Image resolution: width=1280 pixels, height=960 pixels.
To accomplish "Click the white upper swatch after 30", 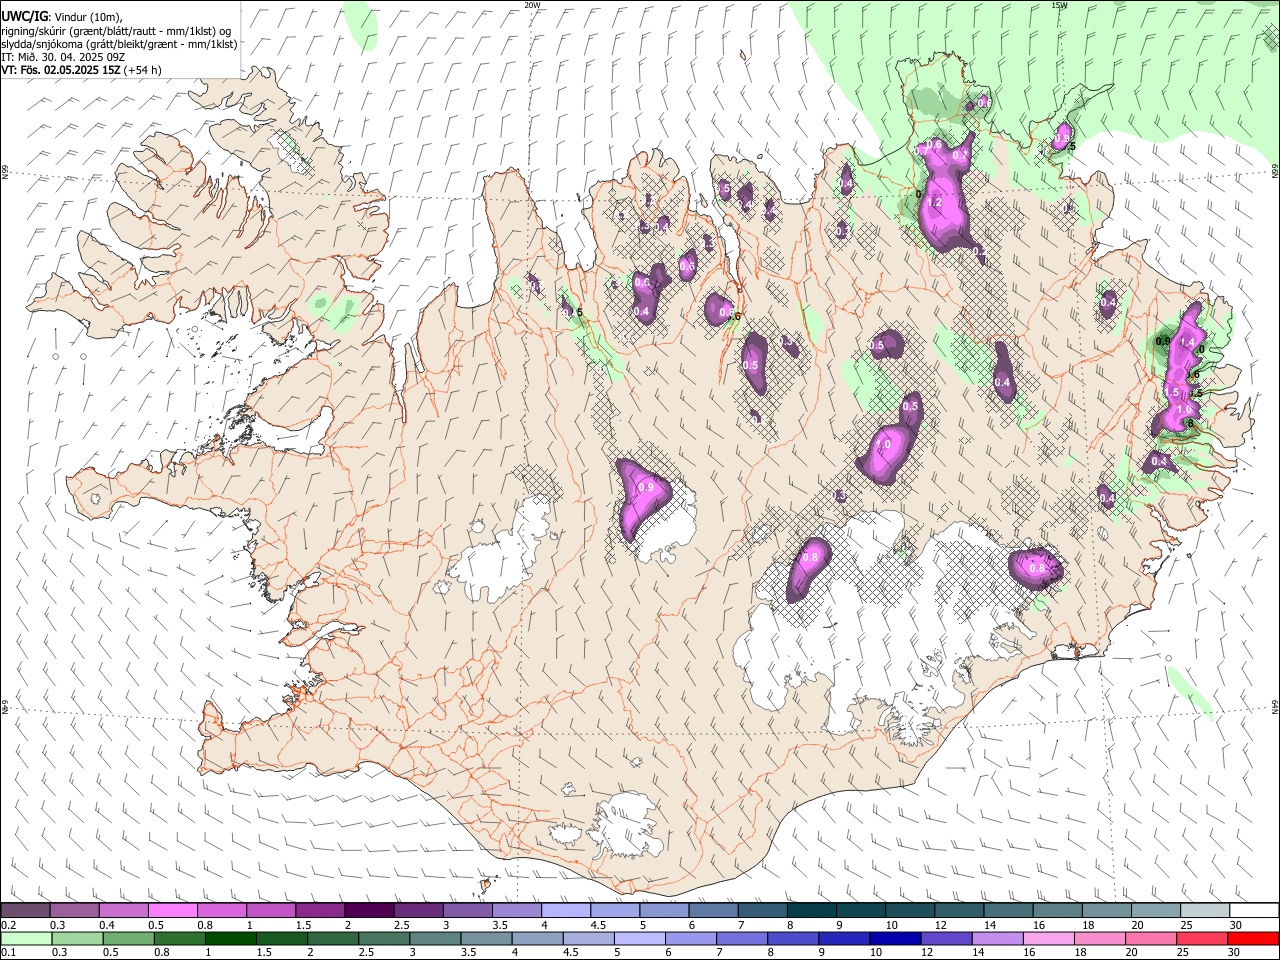I will coord(1253,910).
